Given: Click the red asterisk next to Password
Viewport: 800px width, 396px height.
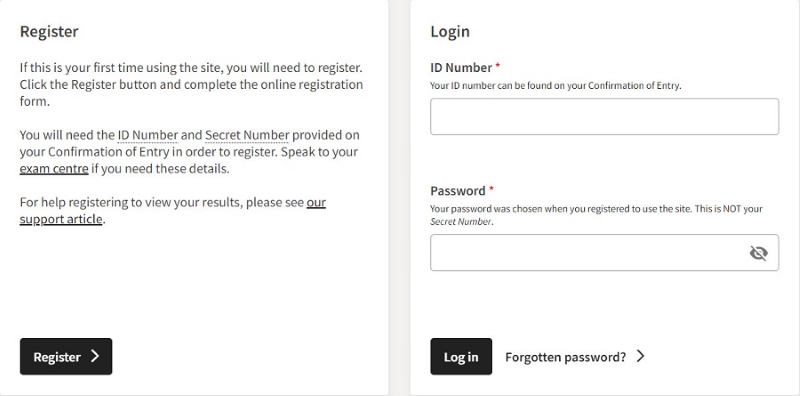Looking at the screenshot, I should (x=492, y=189).
